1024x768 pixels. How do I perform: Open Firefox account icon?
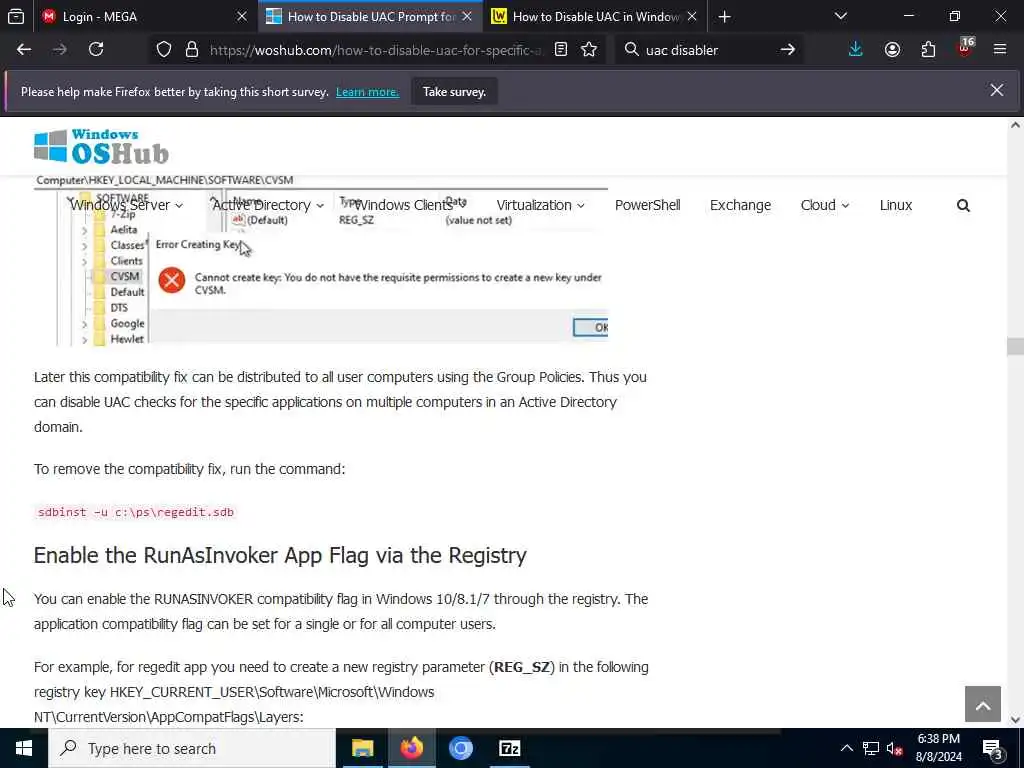pyautogui.click(x=892, y=50)
